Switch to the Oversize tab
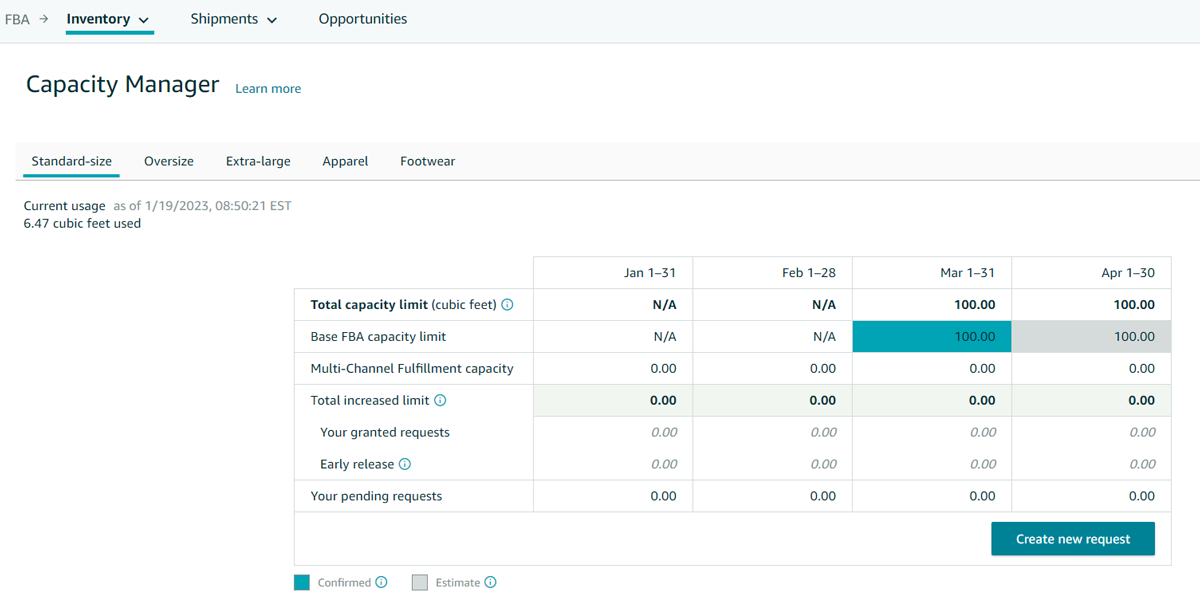This screenshot has width=1200, height=606. (168, 160)
